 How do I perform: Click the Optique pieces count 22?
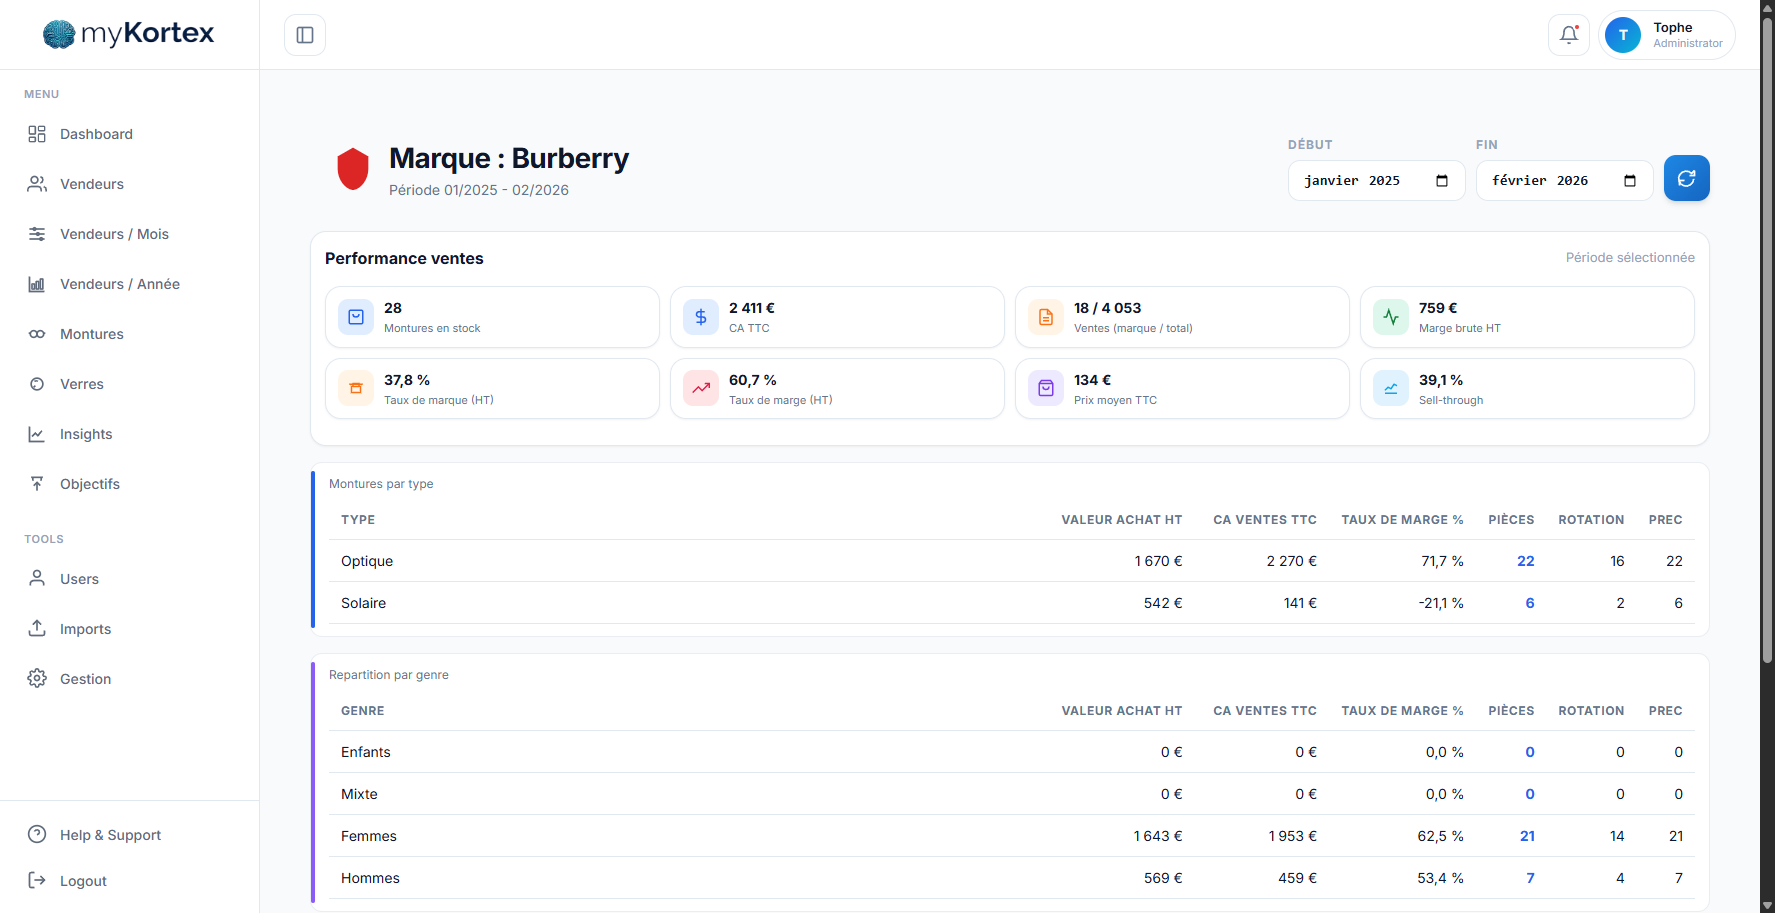click(x=1525, y=561)
